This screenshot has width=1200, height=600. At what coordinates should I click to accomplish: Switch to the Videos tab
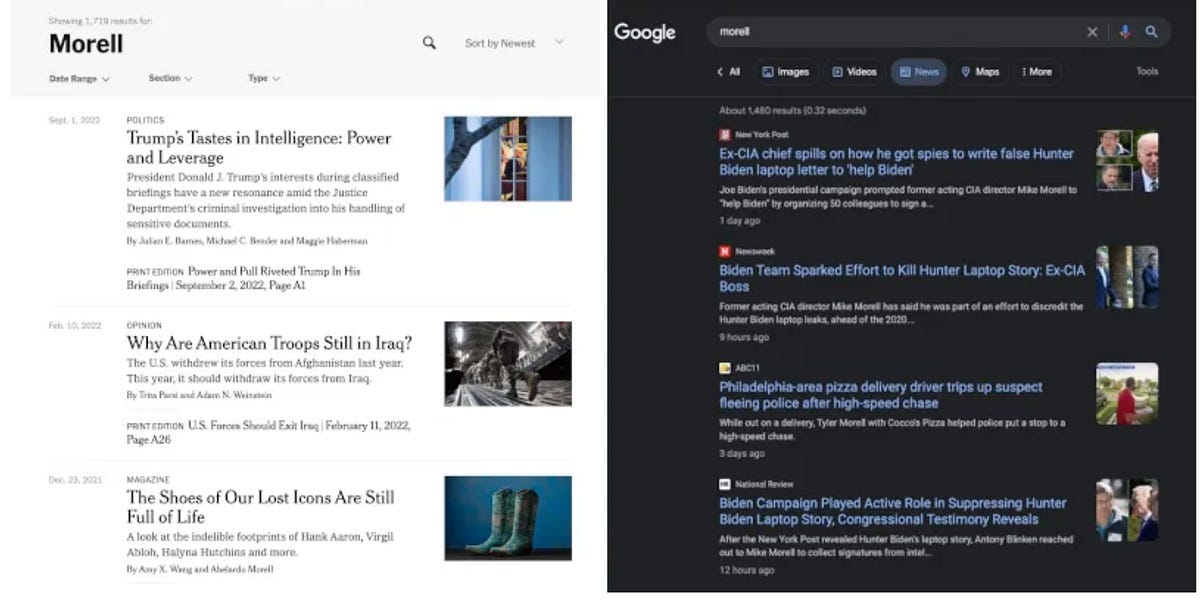pyautogui.click(x=854, y=72)
